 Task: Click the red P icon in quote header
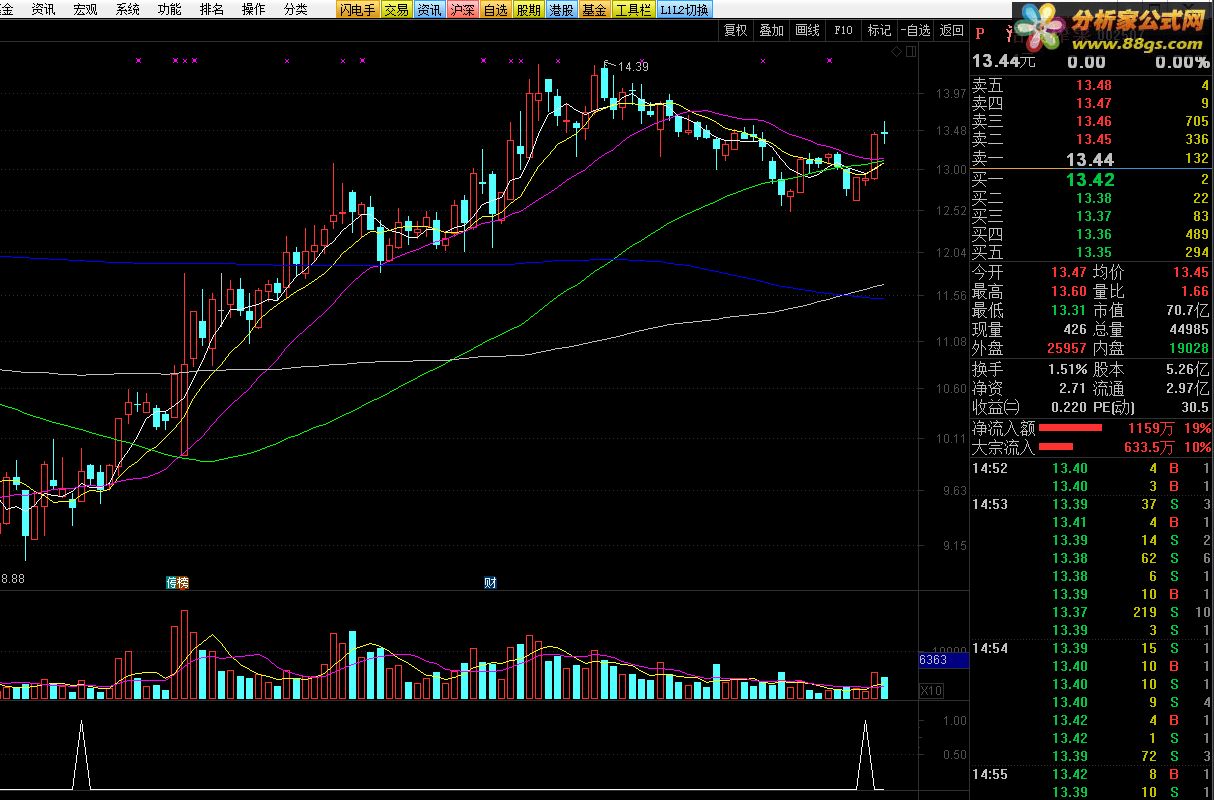[981, 31]
